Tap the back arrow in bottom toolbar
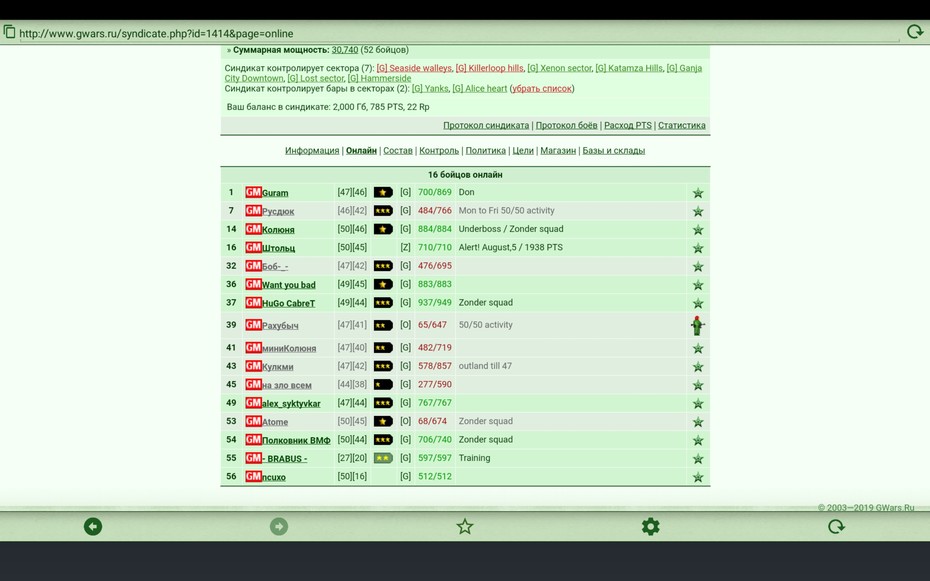Screen dimensions: 930x581 tap(93, 526)
